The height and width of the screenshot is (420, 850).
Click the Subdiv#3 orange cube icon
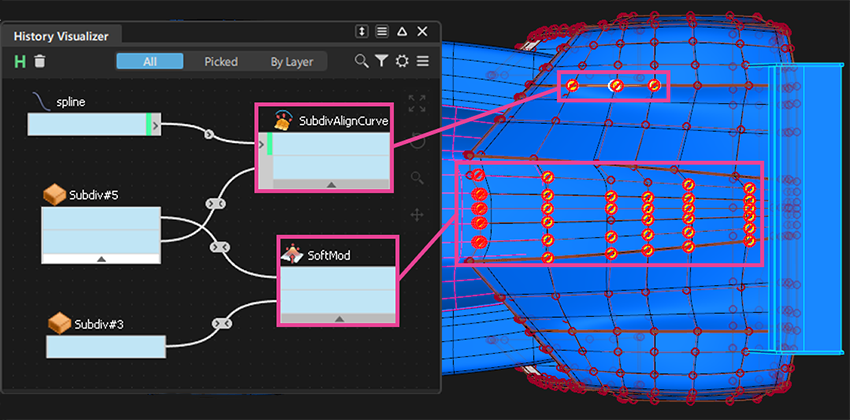click(x=59, y=323)
